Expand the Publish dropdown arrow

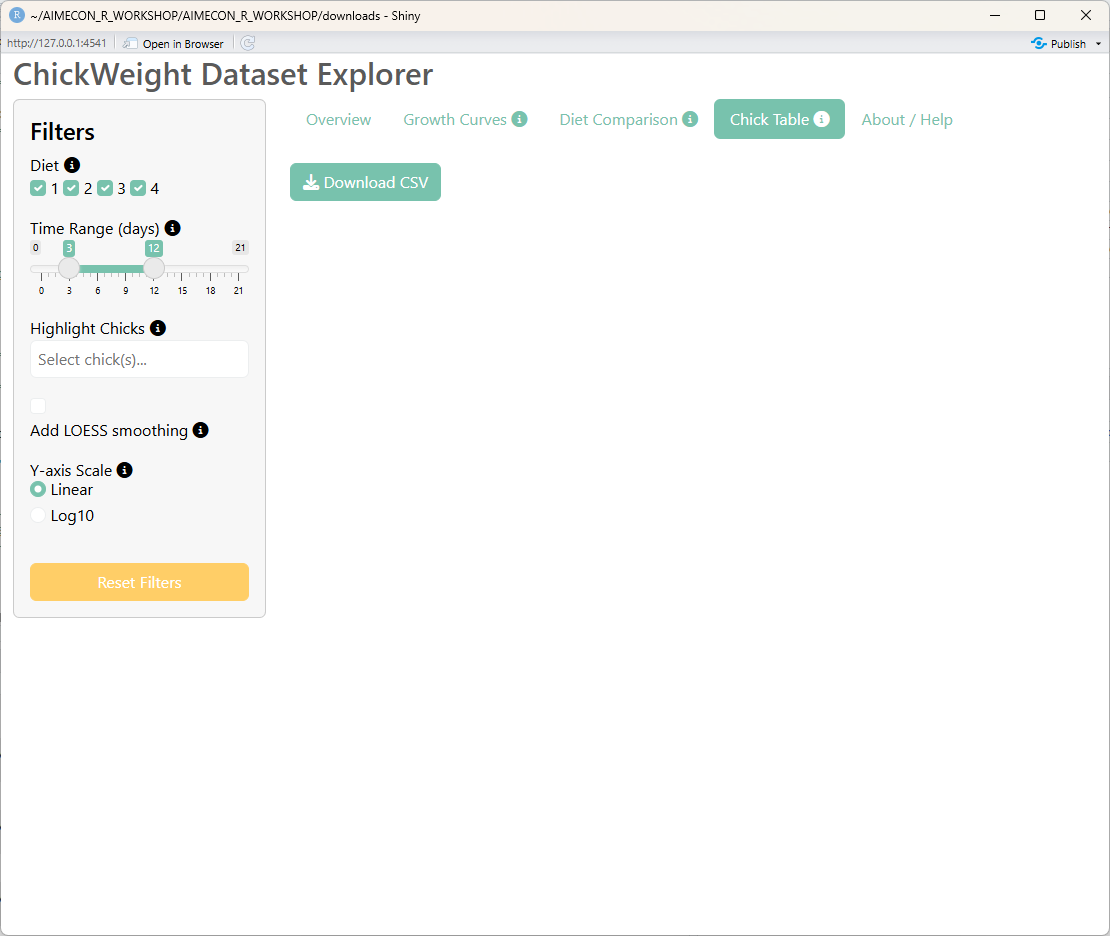(1098, 44)
